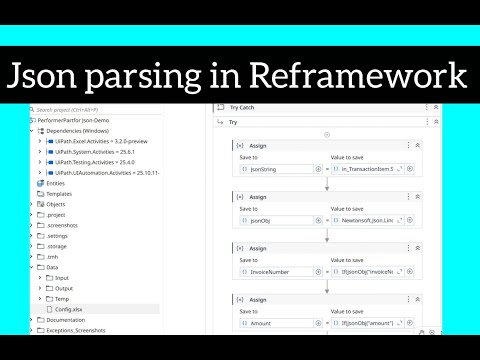Viewport: 480px width, 360px height.
Task: Expand the Input folder
Action: [40, 278]
